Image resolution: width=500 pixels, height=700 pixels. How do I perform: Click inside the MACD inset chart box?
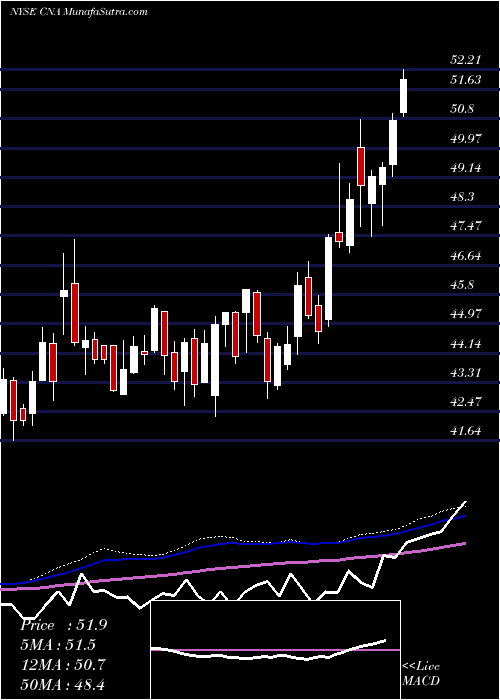[276, 650]
